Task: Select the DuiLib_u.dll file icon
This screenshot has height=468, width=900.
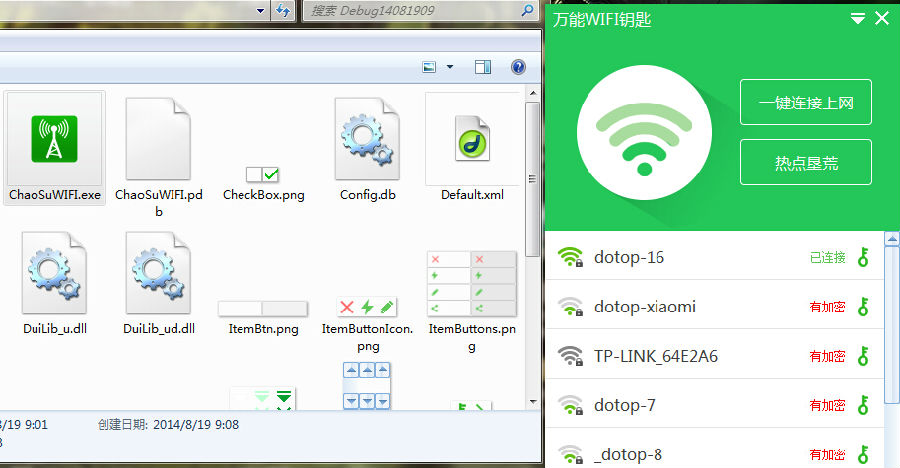Action: click(55, 273)
